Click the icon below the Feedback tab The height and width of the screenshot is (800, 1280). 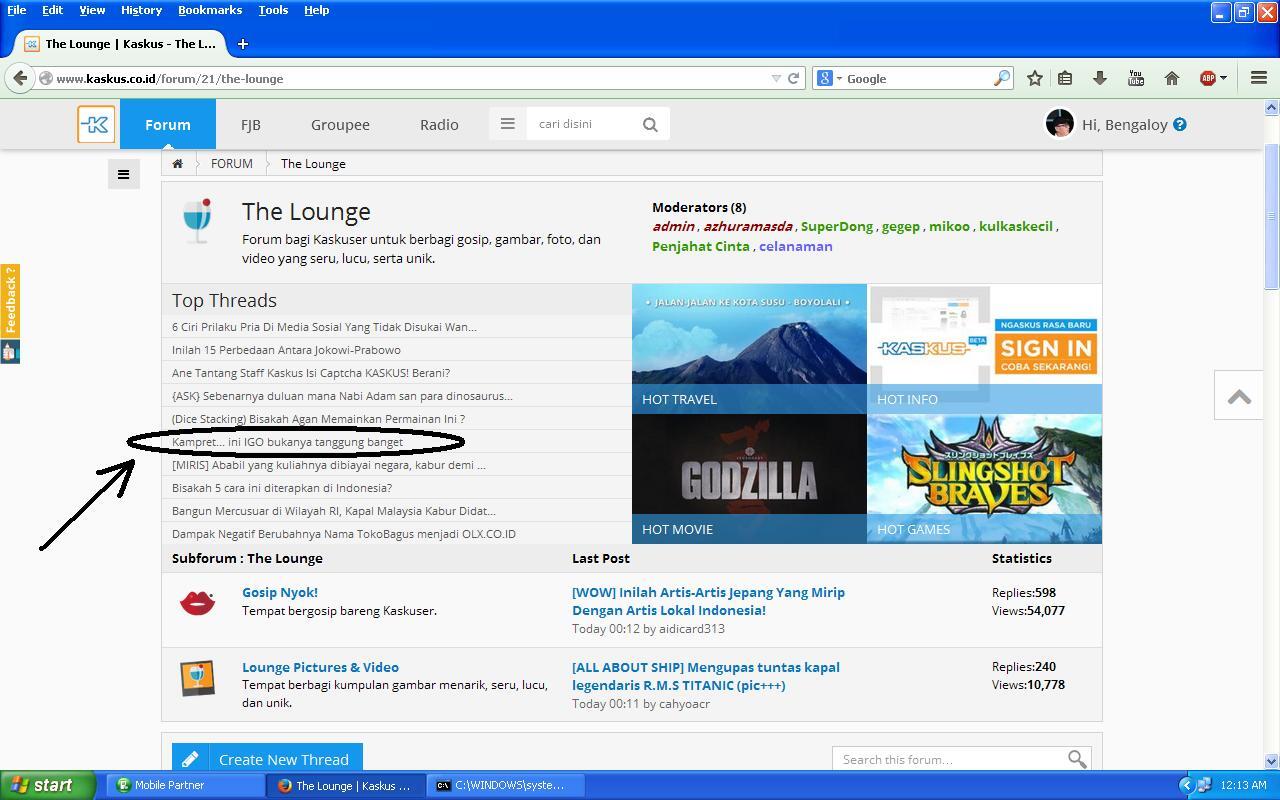[x=10, y=351]
